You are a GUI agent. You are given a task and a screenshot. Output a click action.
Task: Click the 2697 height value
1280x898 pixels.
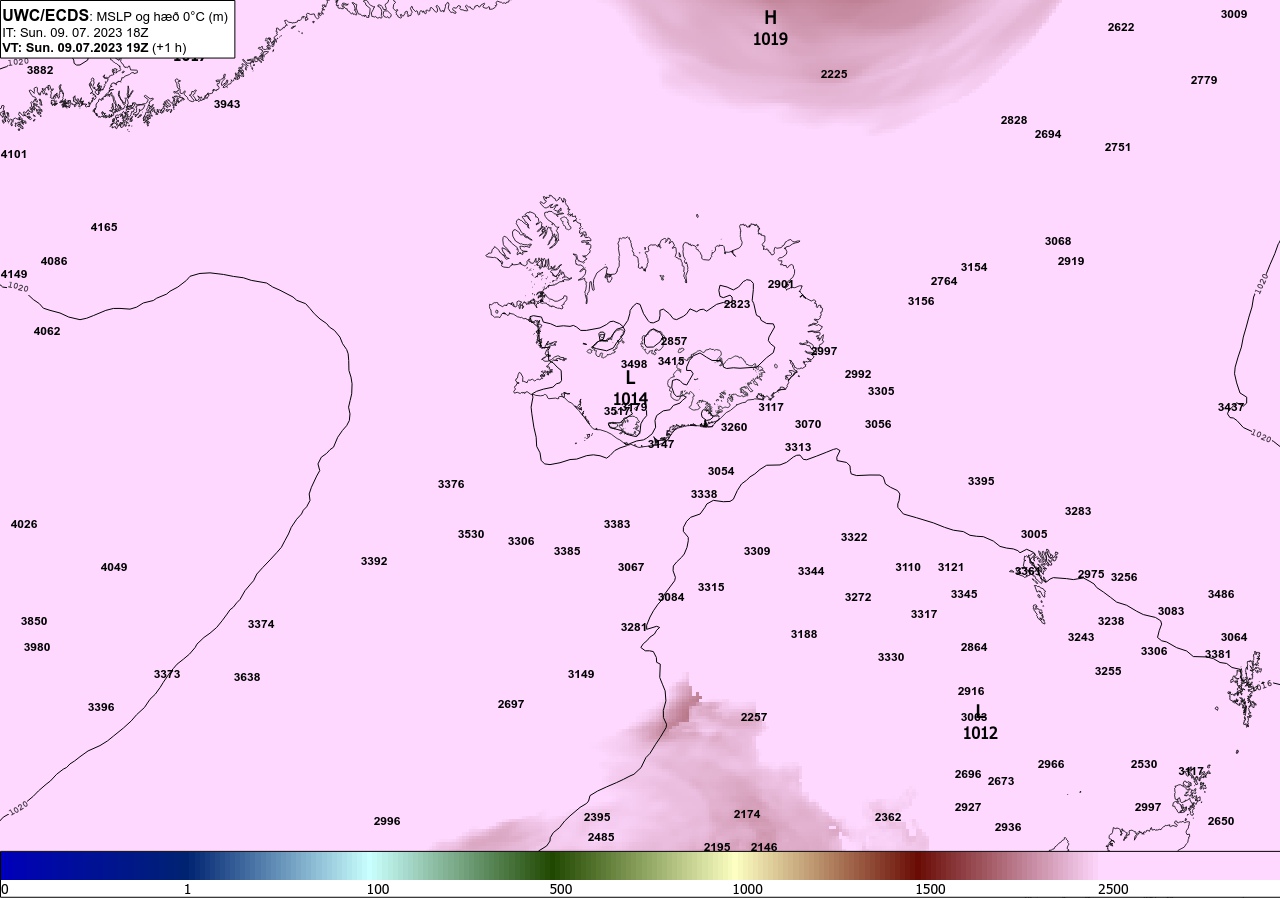pos(511,704)
